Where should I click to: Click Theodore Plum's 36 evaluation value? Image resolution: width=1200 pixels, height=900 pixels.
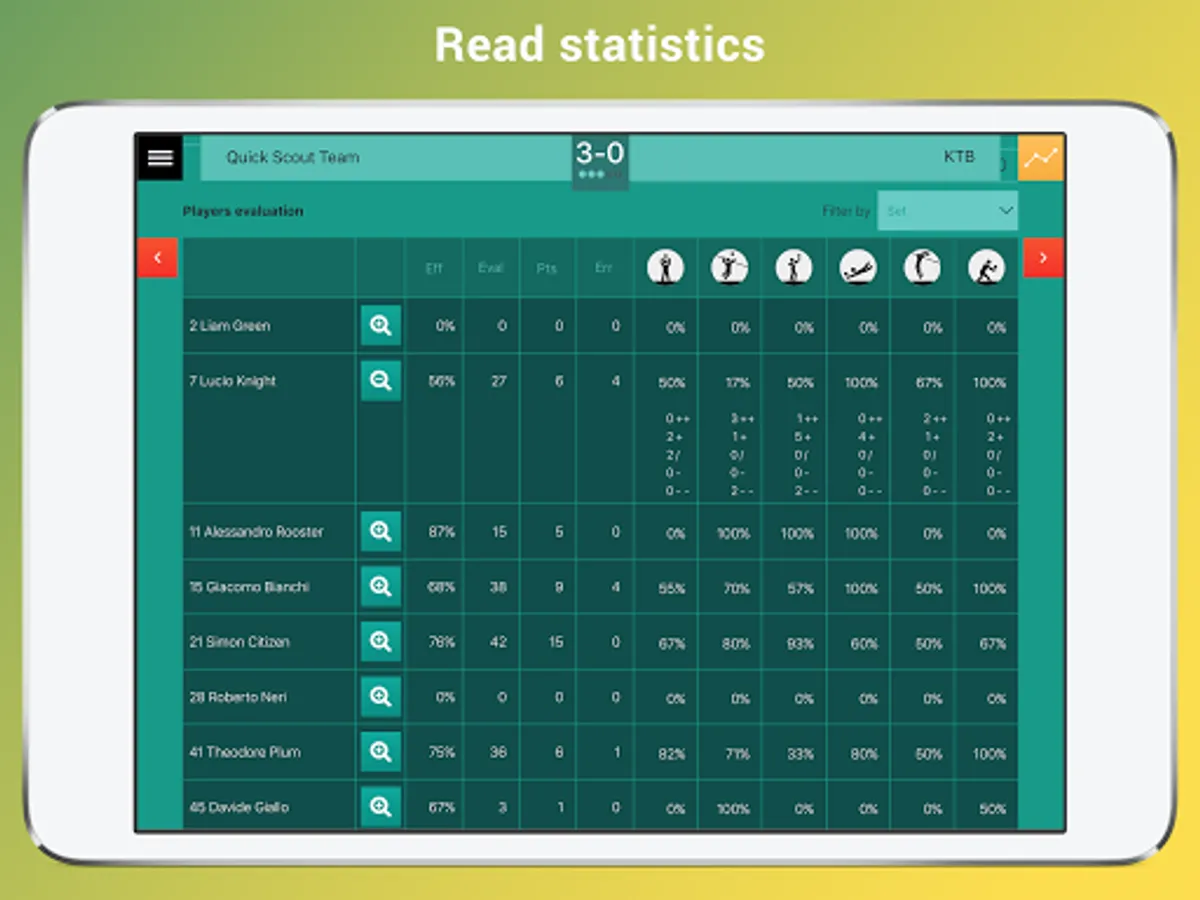[498, 752]
